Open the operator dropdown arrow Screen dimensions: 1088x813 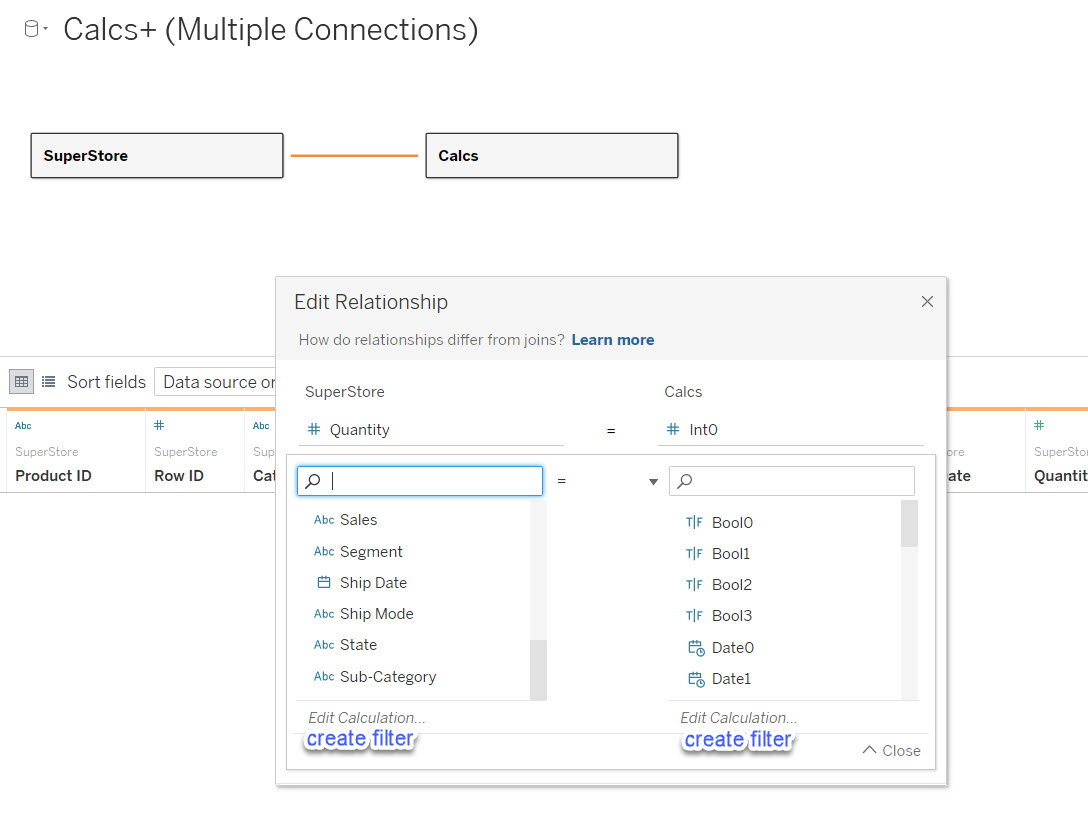[653, 481]
